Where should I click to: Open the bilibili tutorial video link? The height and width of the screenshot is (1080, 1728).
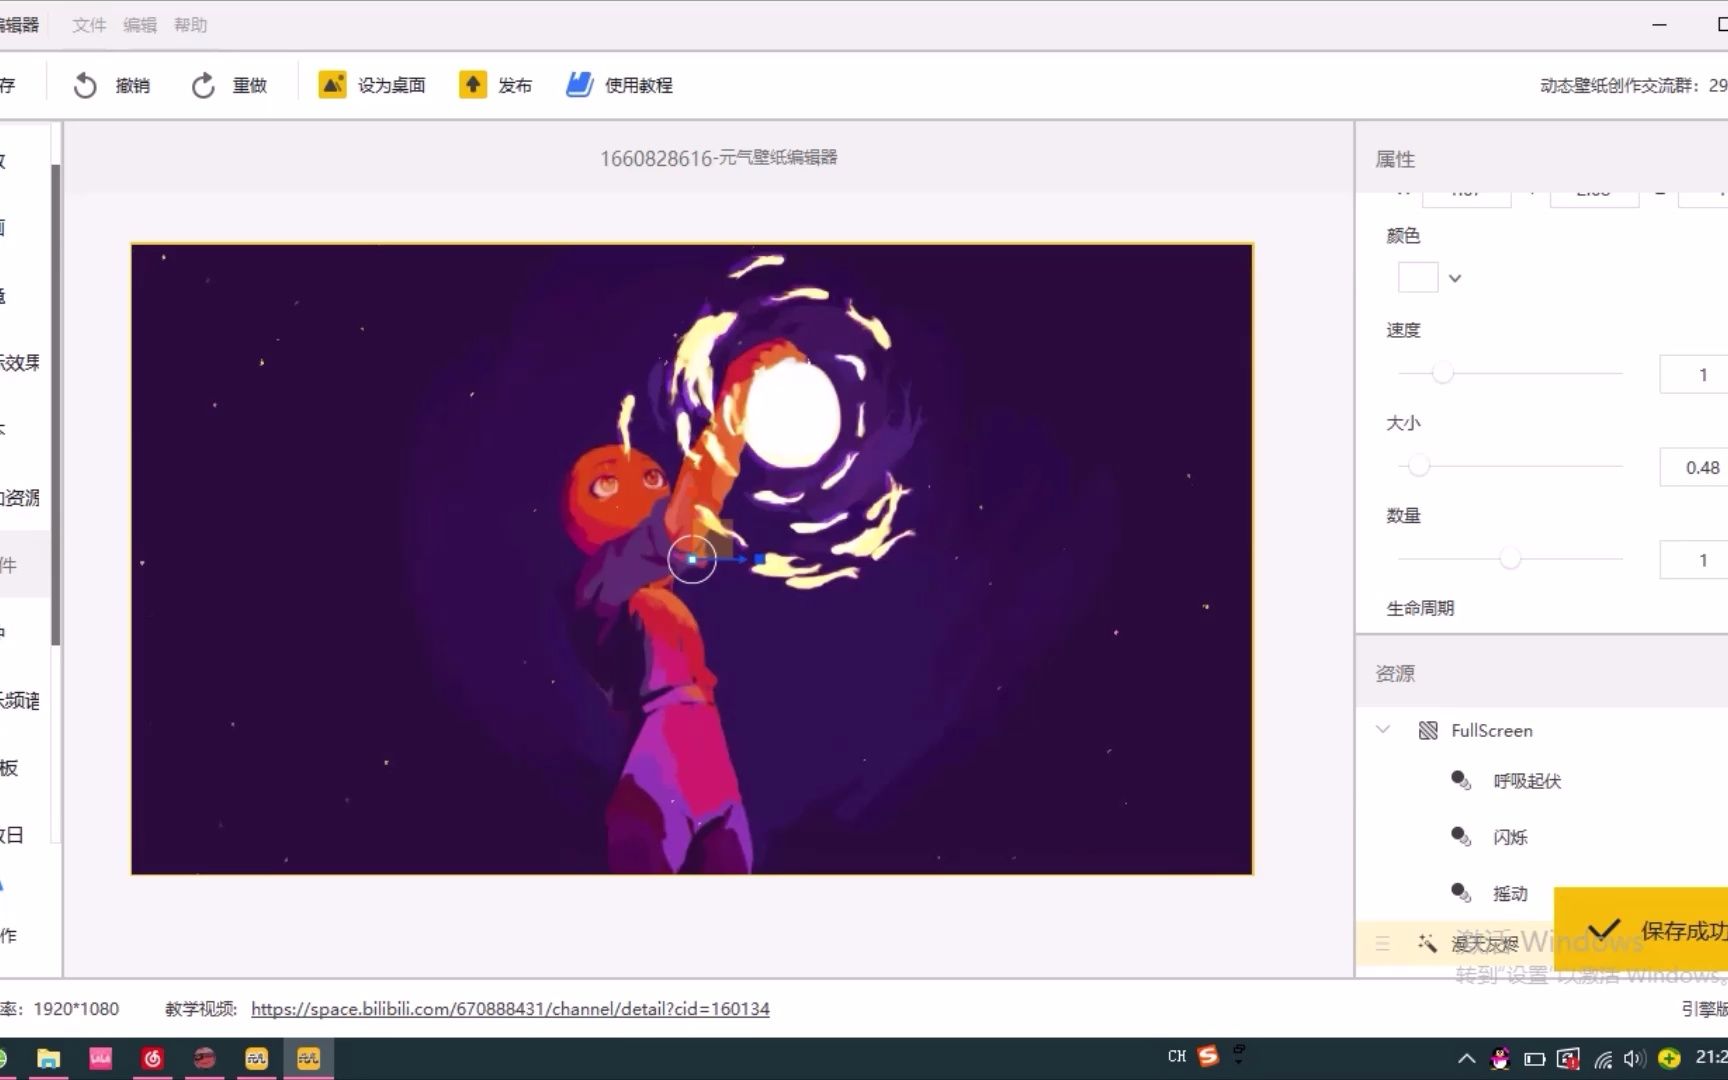pos(510,1009)
